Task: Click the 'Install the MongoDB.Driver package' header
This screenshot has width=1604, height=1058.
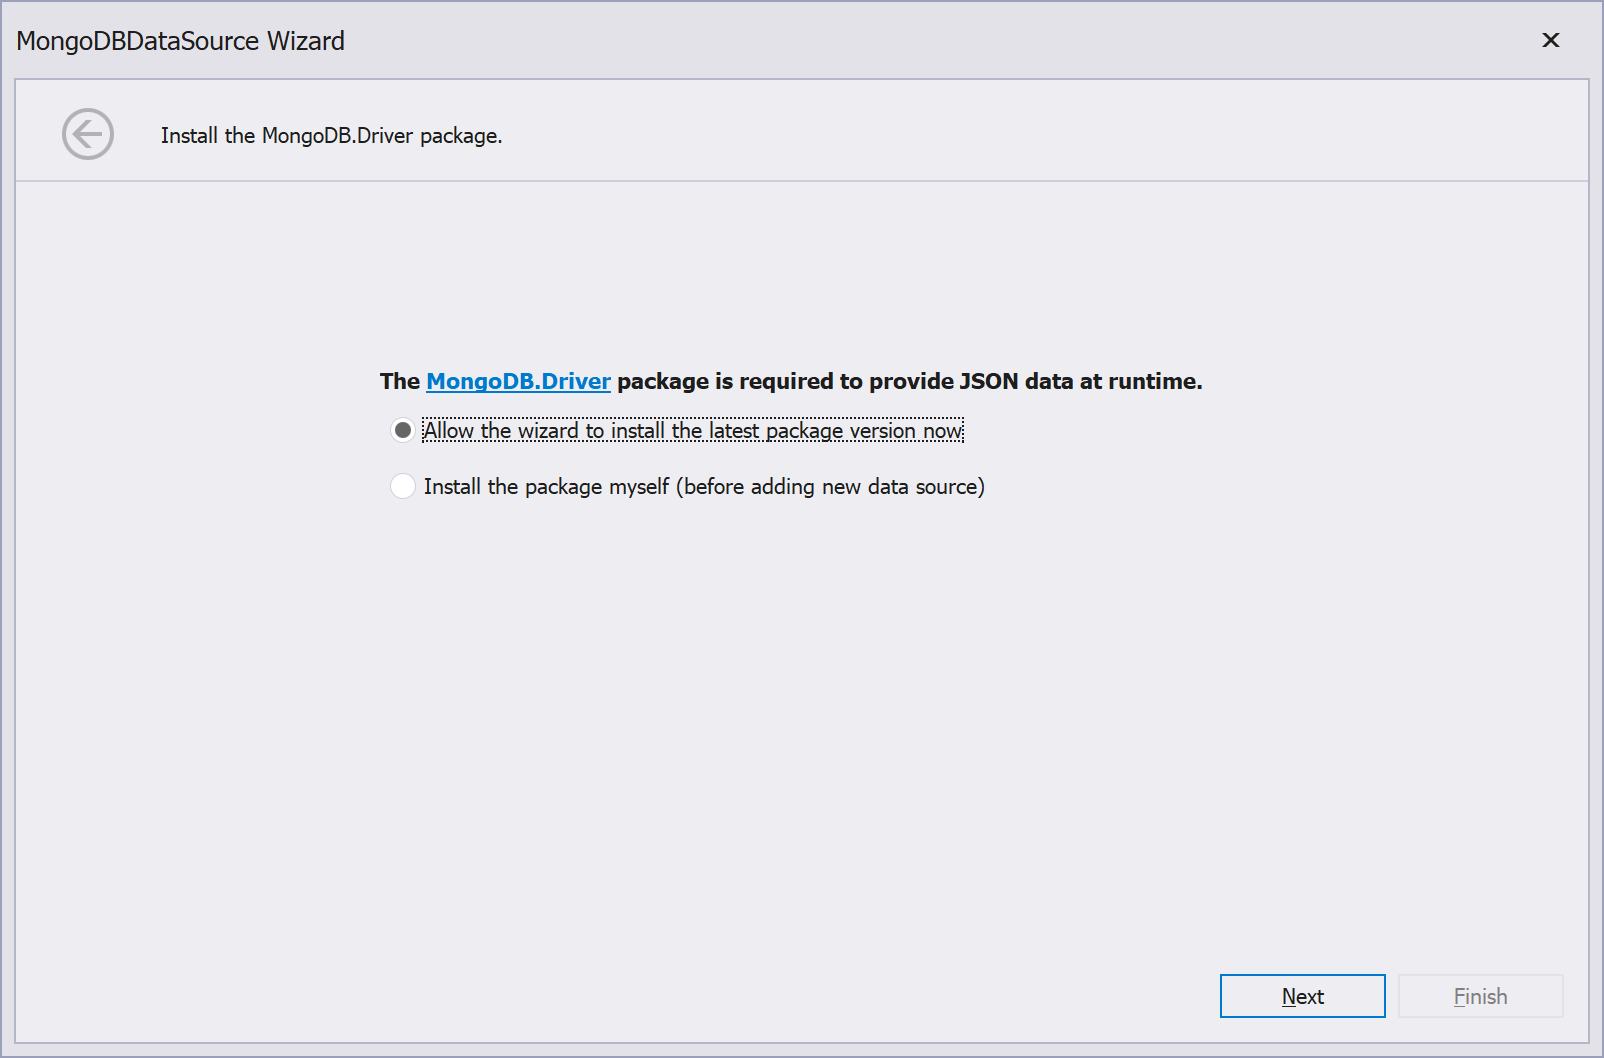Action: [x=333, y=135]
